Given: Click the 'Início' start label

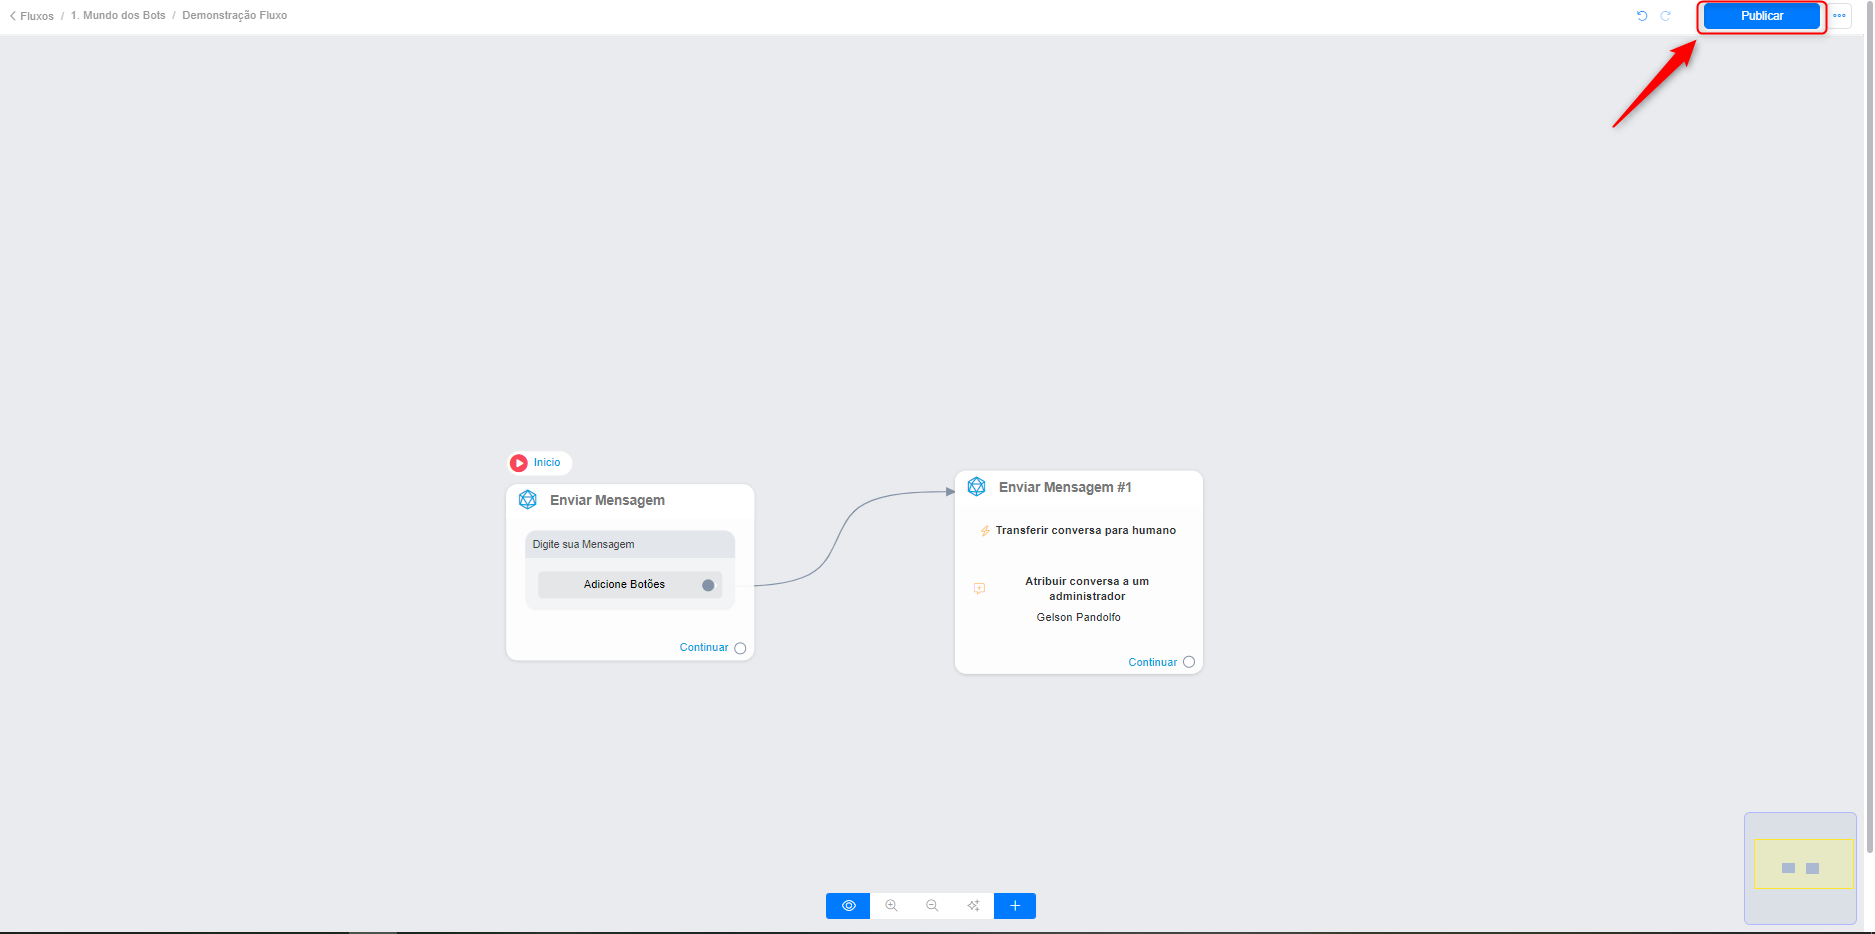Looking at the screenshot, I should pyautogui.click(x=547, y=463).
